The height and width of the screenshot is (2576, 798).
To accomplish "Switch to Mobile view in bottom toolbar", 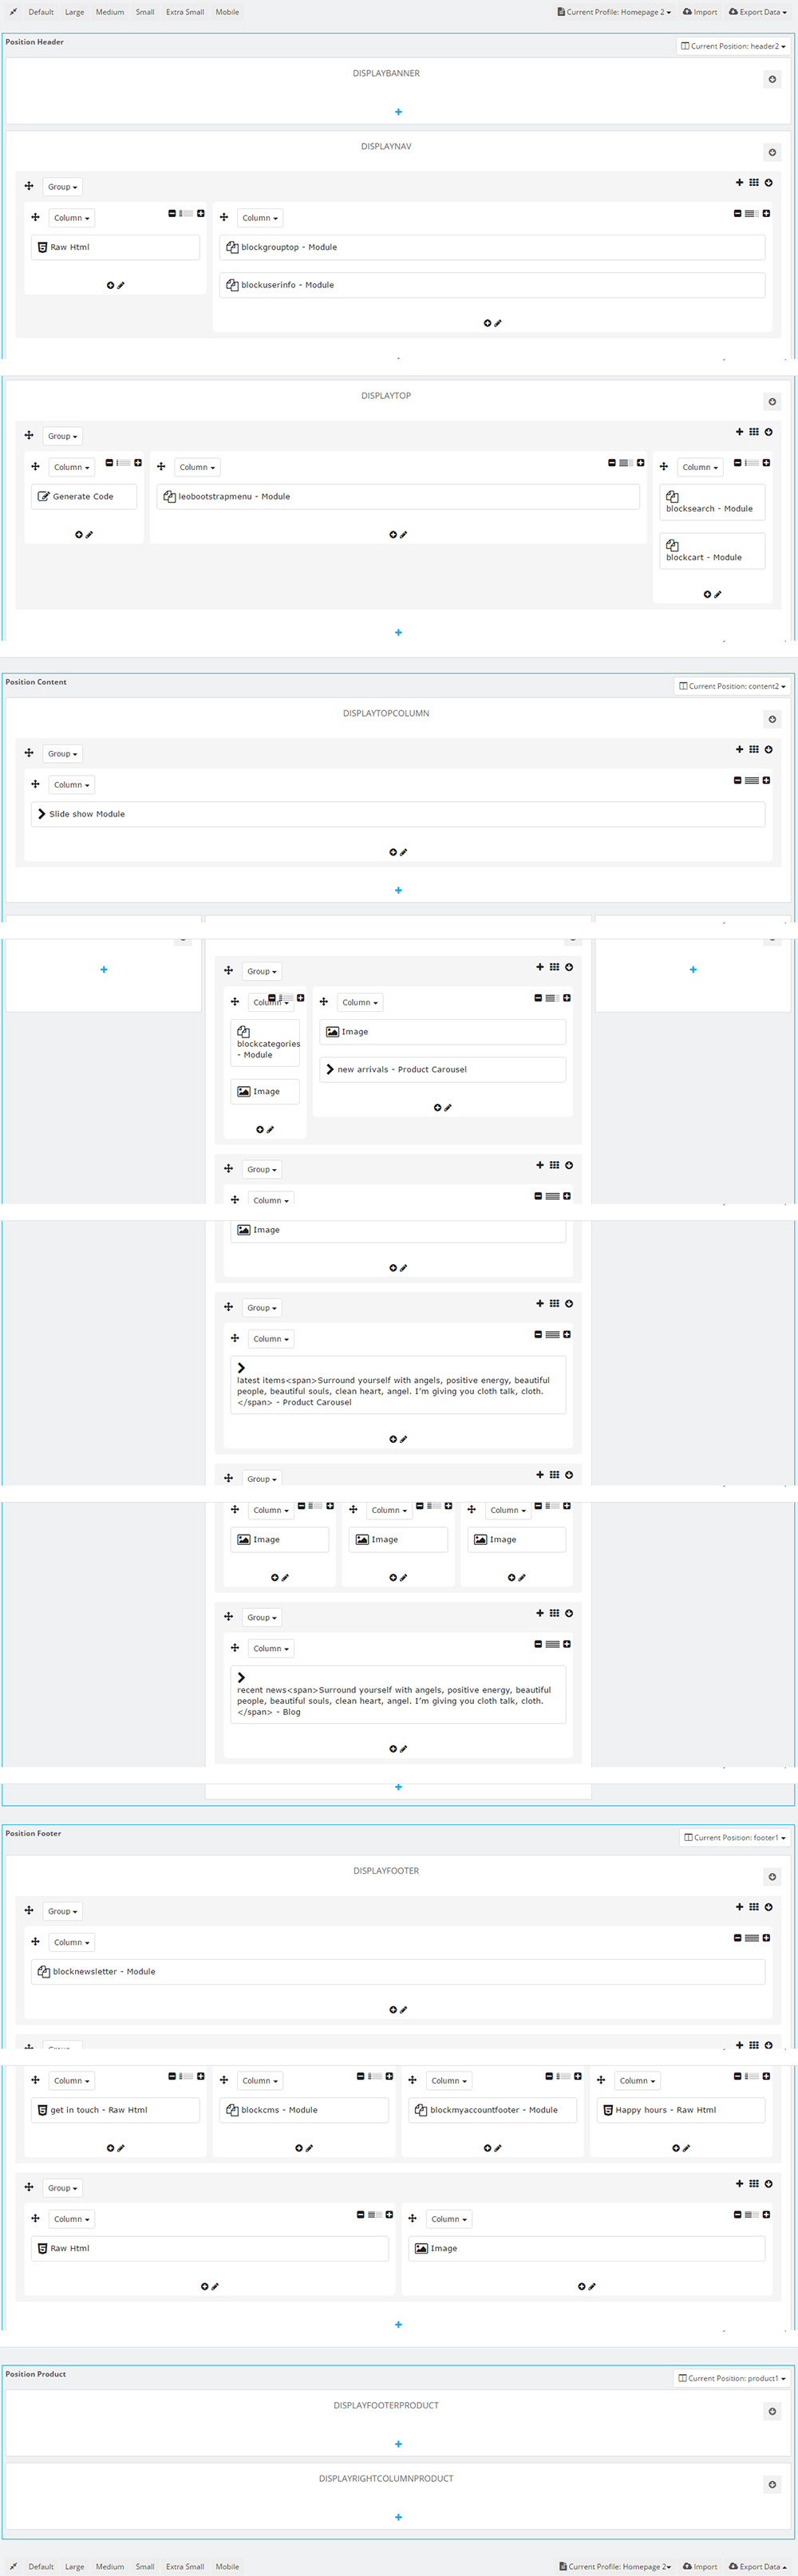I will click(227, 2566).
